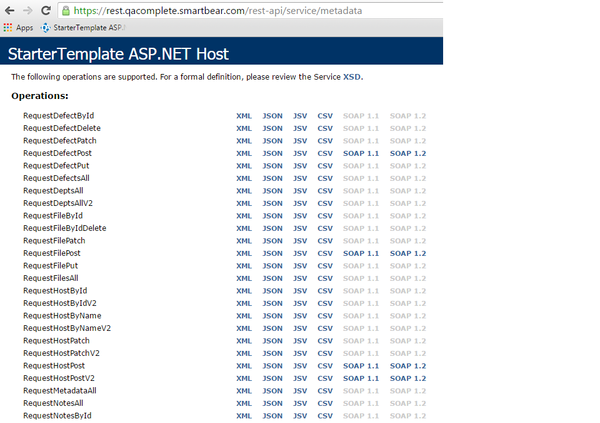Open JSON link for RequestHostPatchV2
600x423 pixels.
point(272,354)
